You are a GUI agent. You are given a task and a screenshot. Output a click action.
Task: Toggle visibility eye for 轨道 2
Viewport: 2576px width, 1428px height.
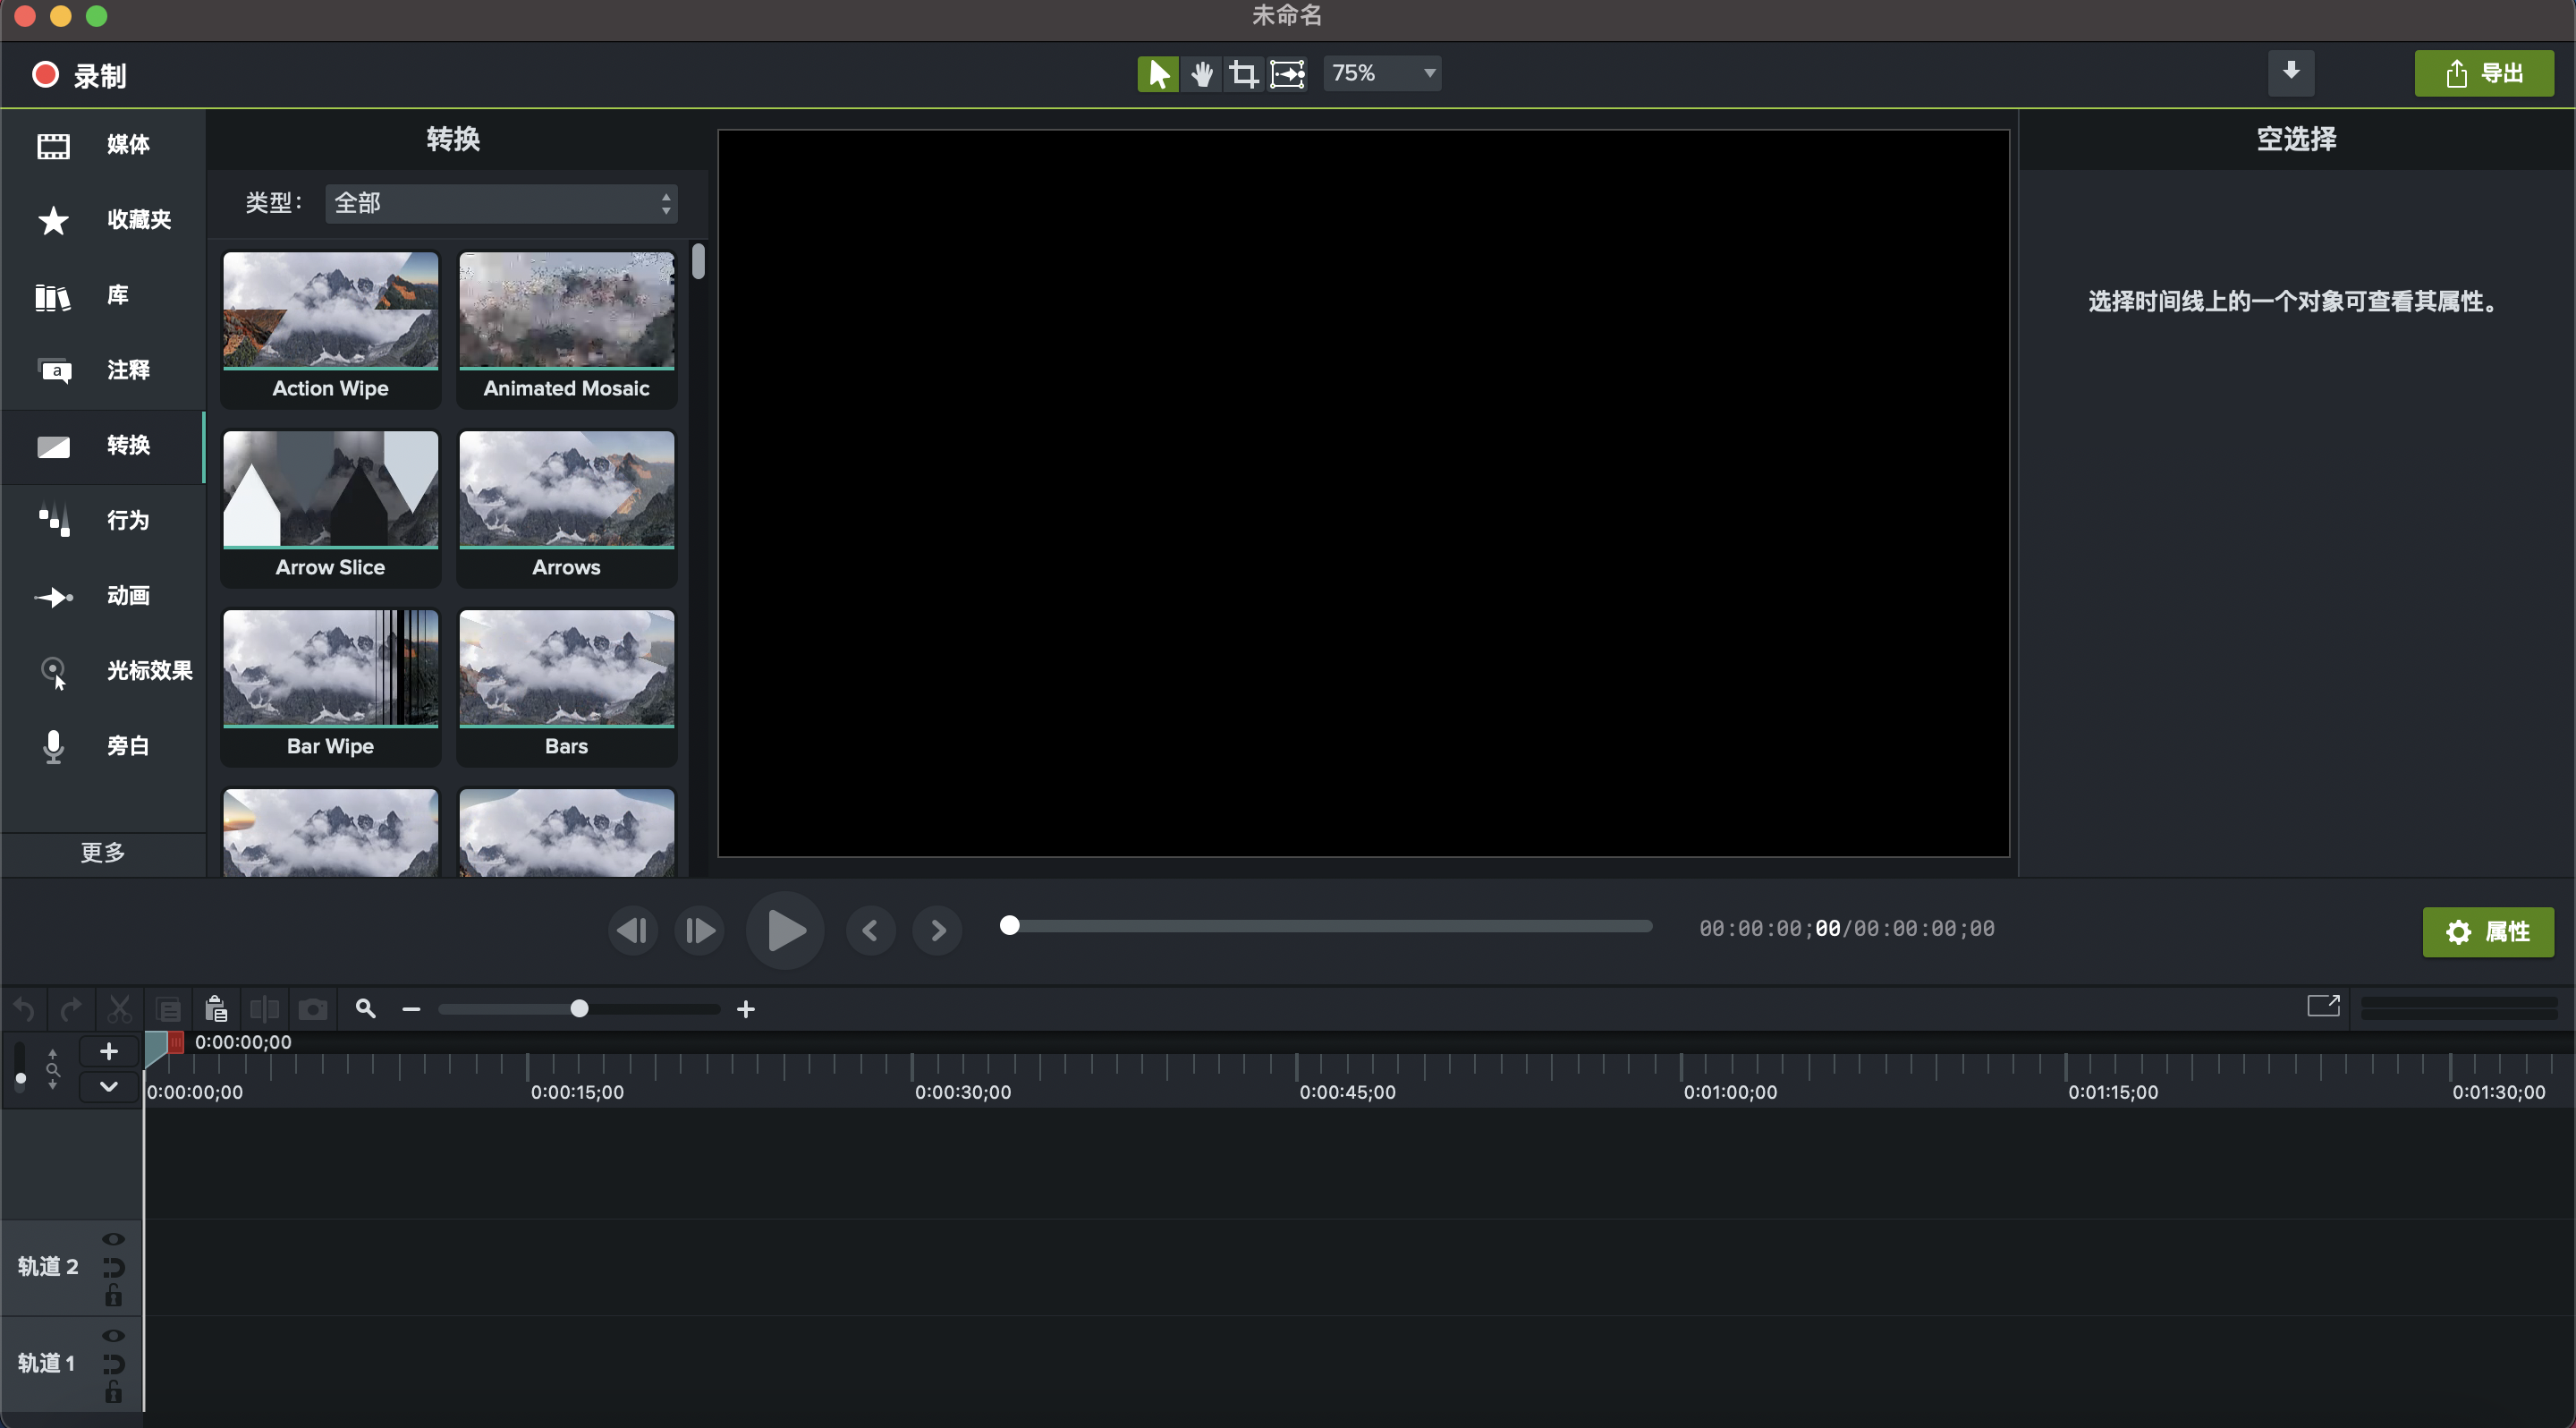tap(113, 1240)
